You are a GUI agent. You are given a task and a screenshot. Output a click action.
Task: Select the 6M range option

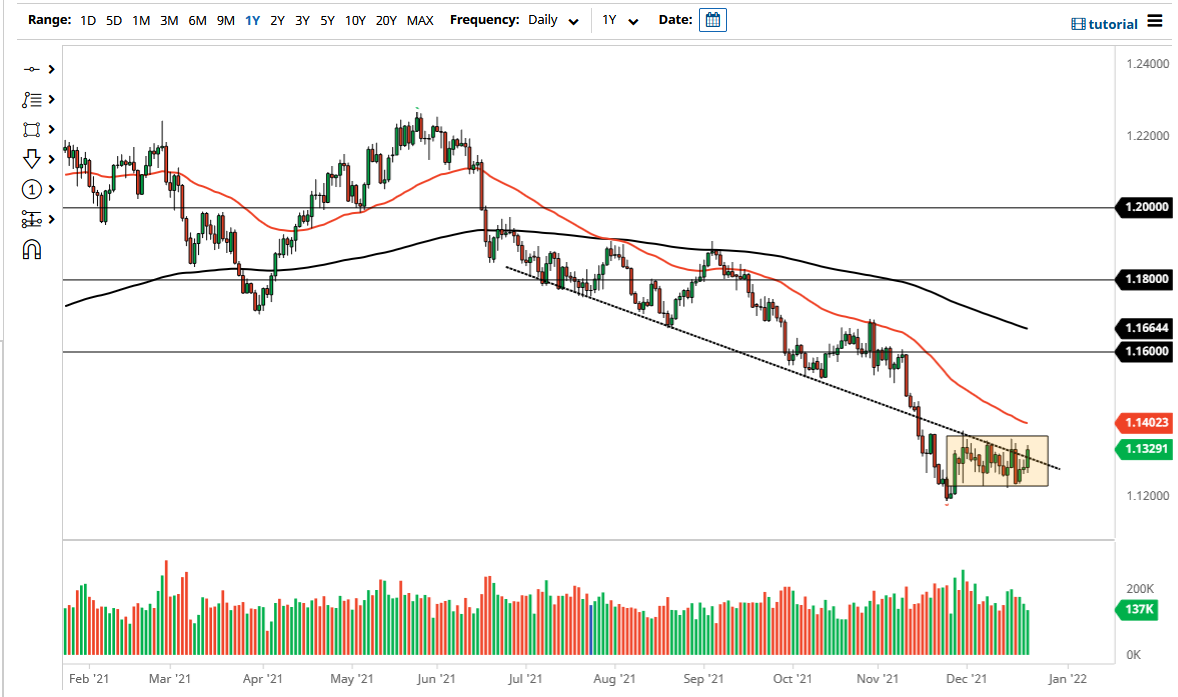tap(196, 20)
